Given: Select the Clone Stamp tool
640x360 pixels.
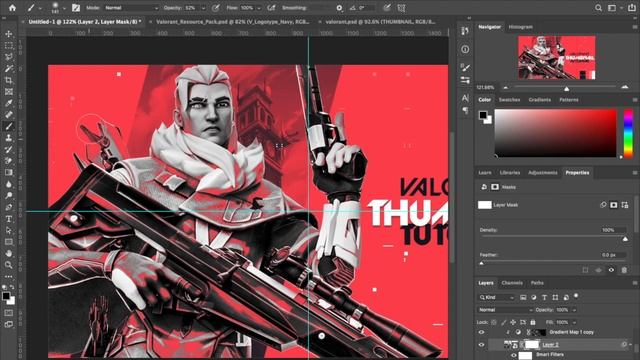Looking at the screenshot, I should pos(9,138).
